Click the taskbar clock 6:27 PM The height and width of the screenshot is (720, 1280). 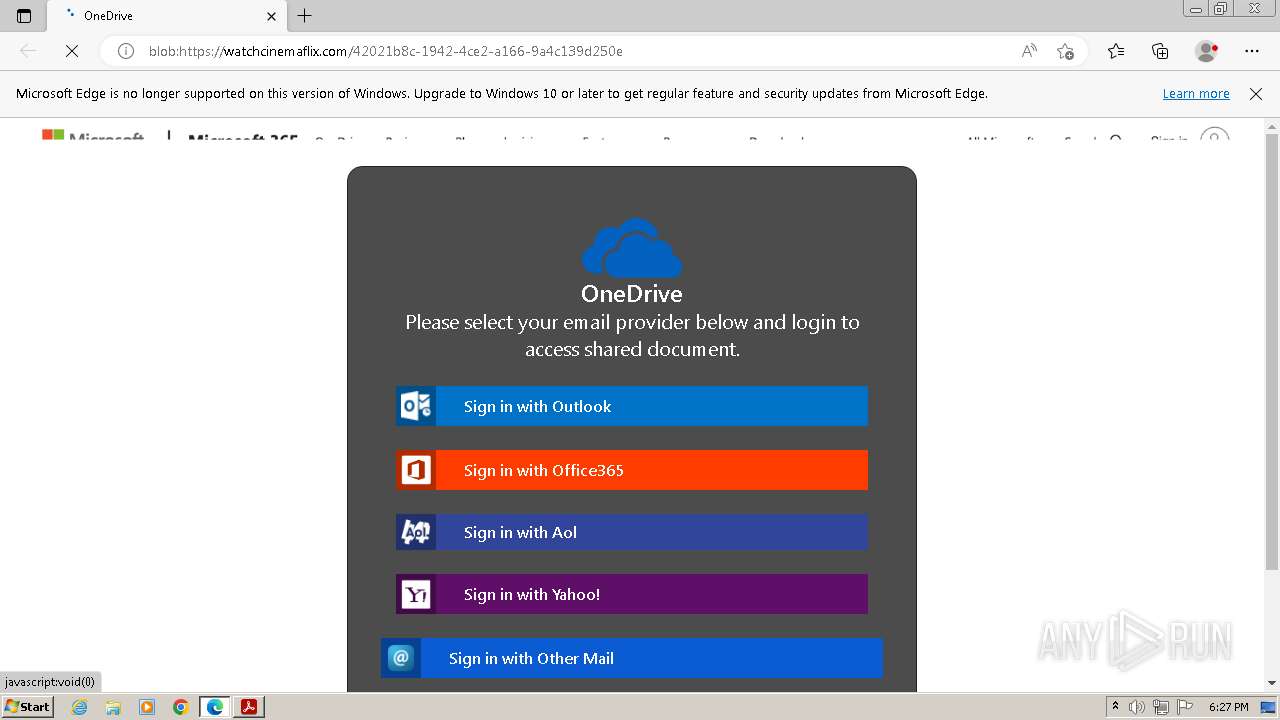[1229, 707]
